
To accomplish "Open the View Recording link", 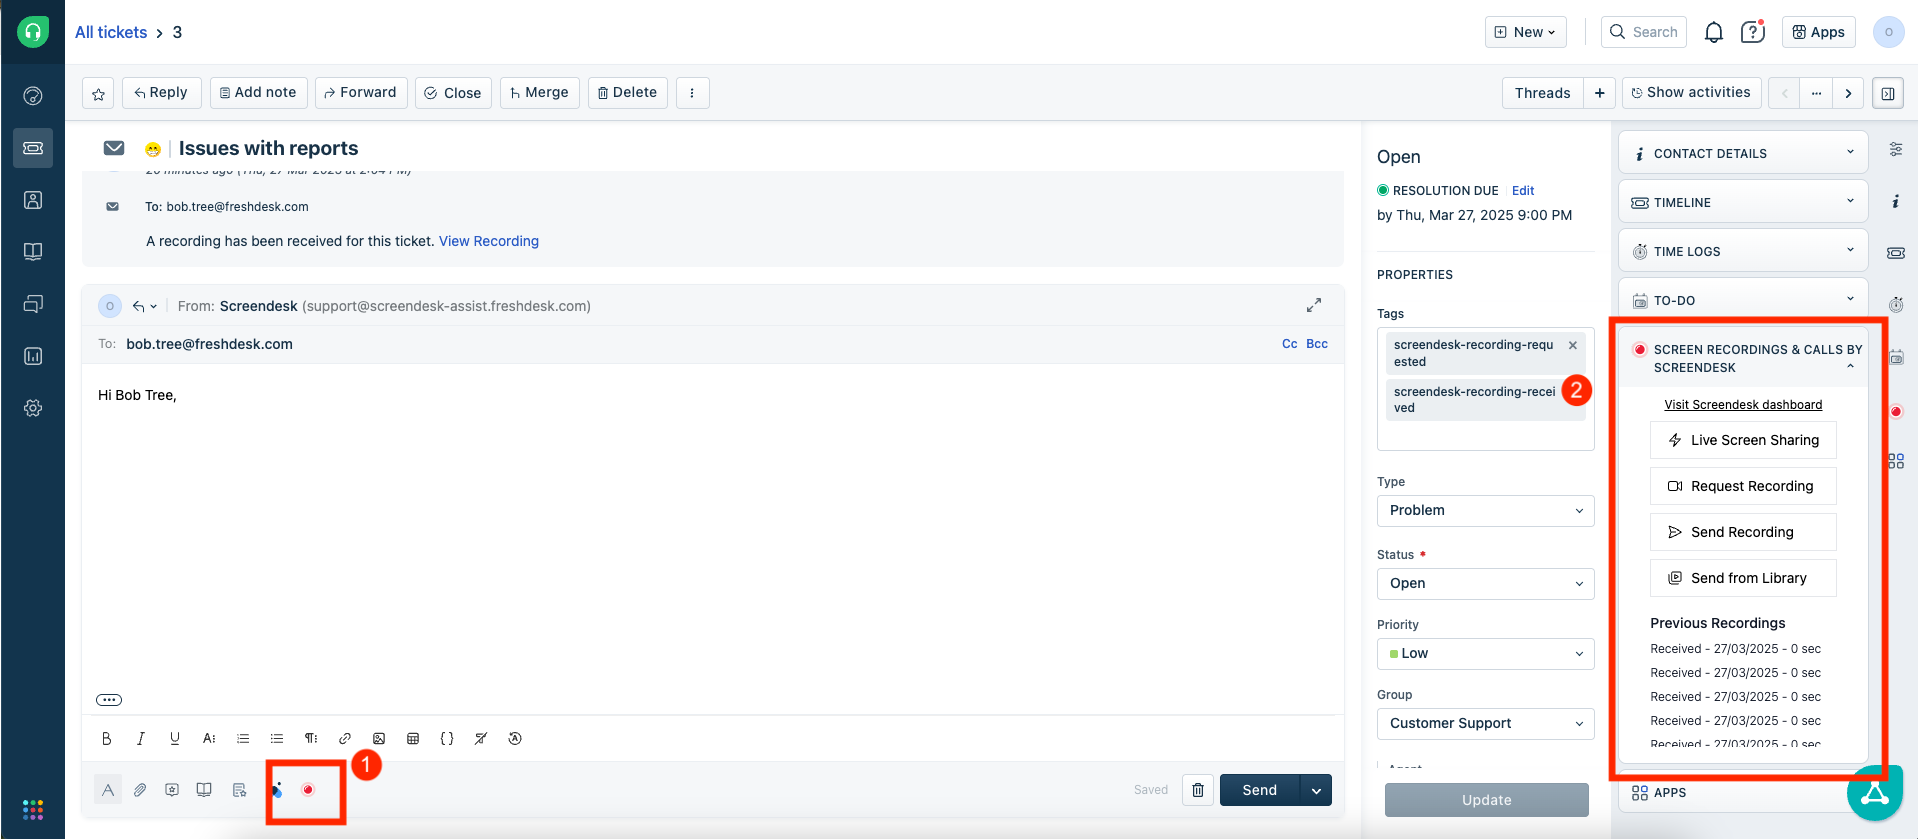I will [x=488, y=241].
